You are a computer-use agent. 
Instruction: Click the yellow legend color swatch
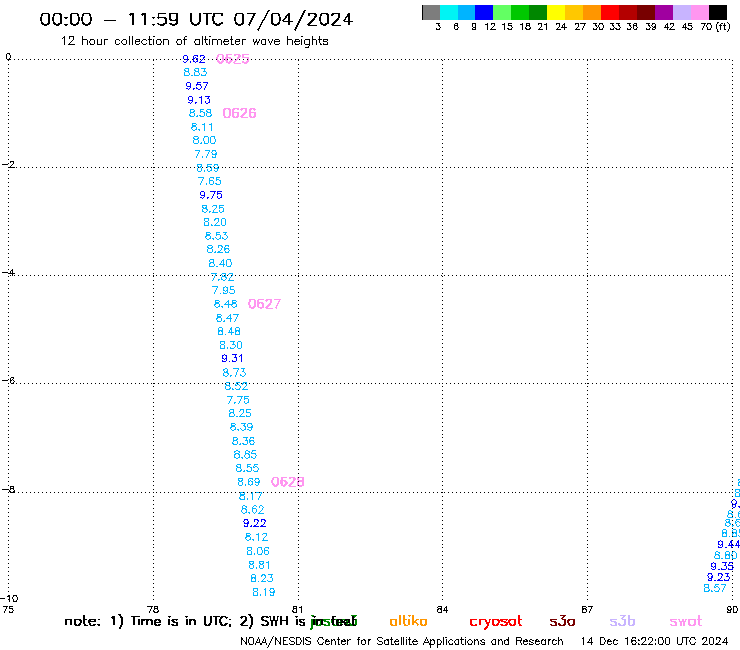pyautogui.click(x=556, y=12)
